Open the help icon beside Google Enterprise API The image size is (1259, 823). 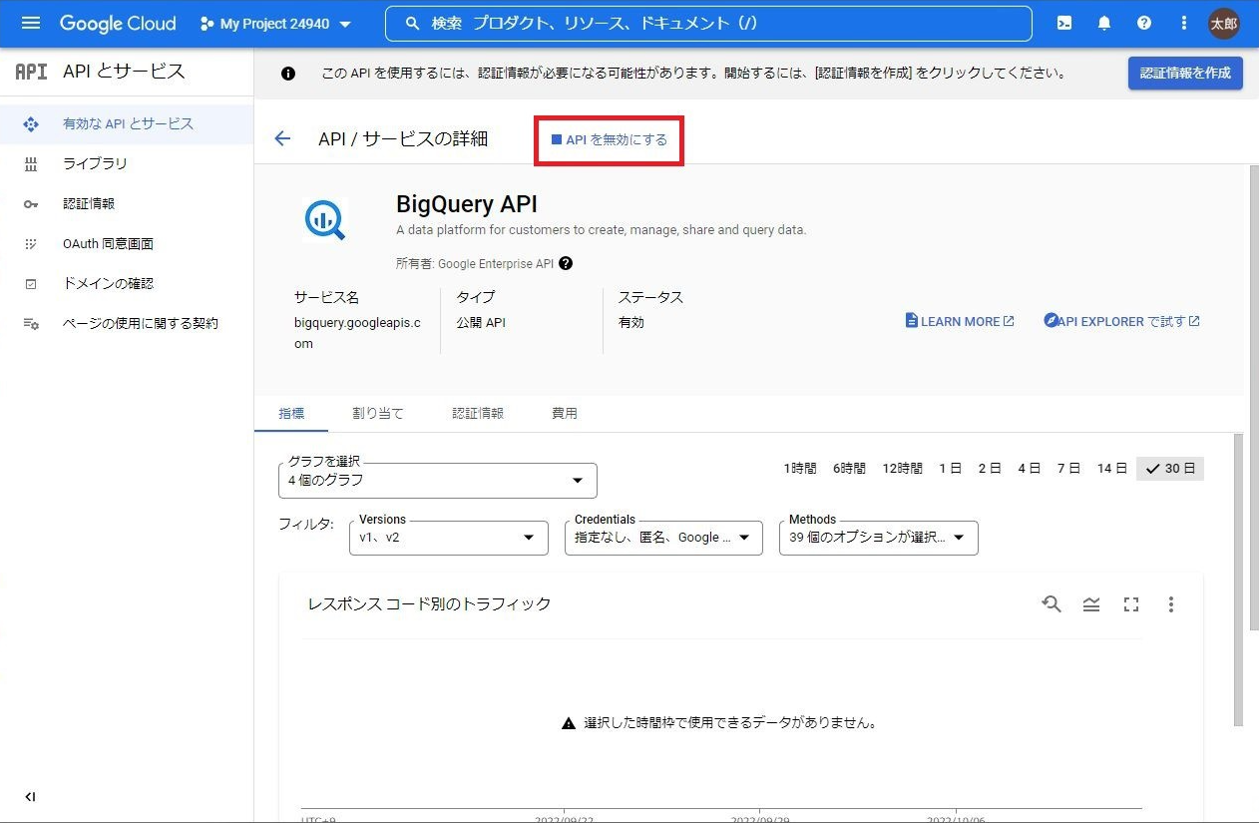click(566, 264)
